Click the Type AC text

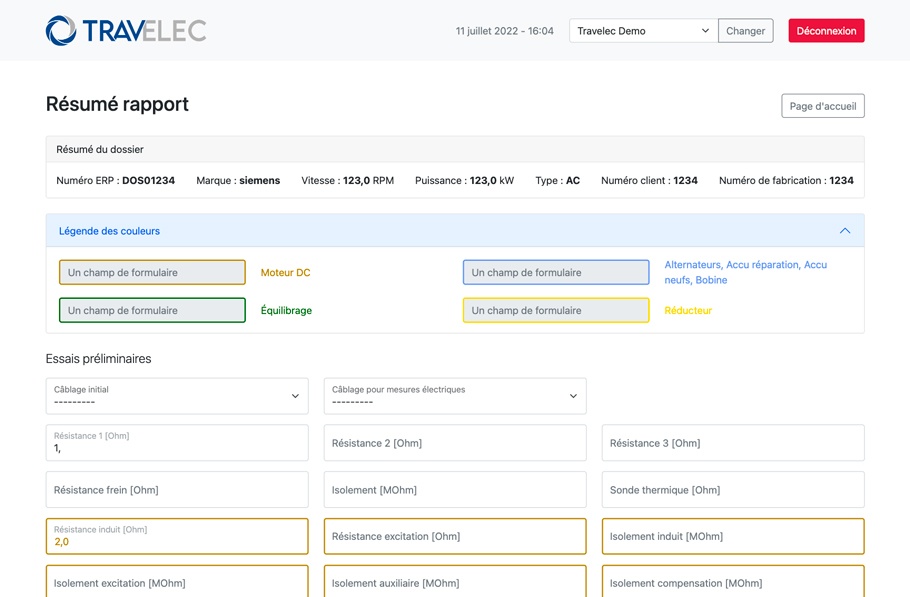tap(558, 180)
